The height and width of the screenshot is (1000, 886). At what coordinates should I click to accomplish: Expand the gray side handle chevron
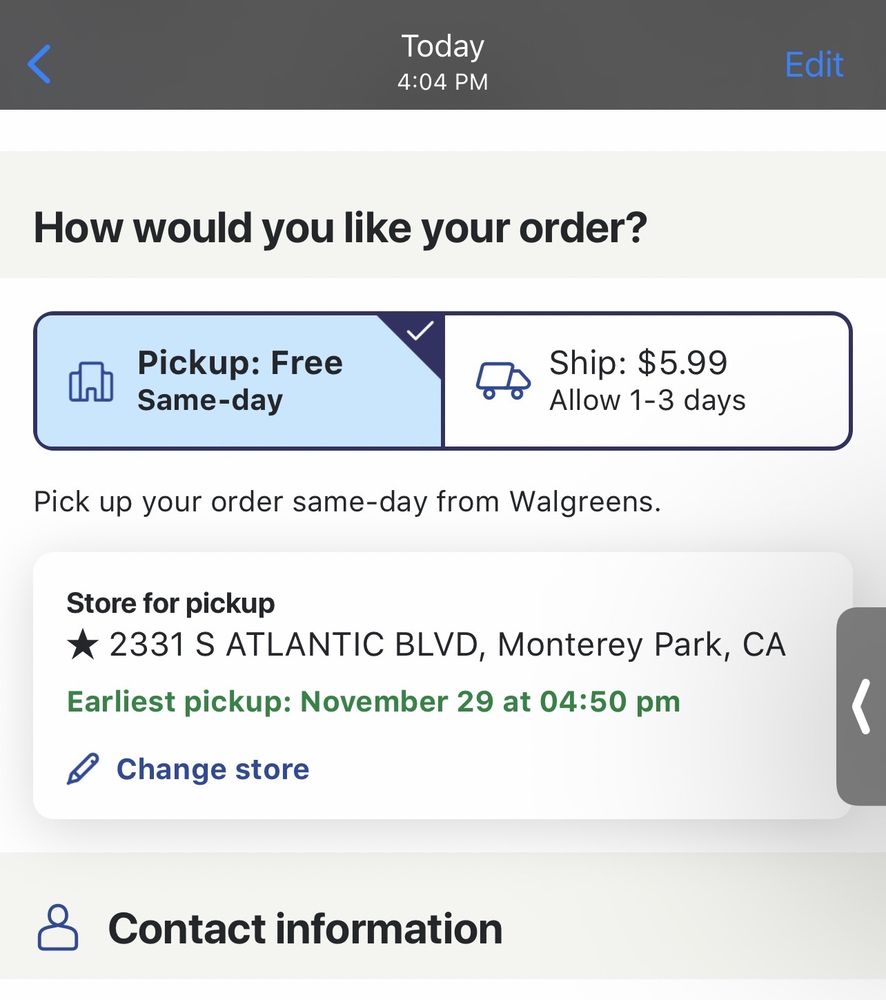coord(861,706)
